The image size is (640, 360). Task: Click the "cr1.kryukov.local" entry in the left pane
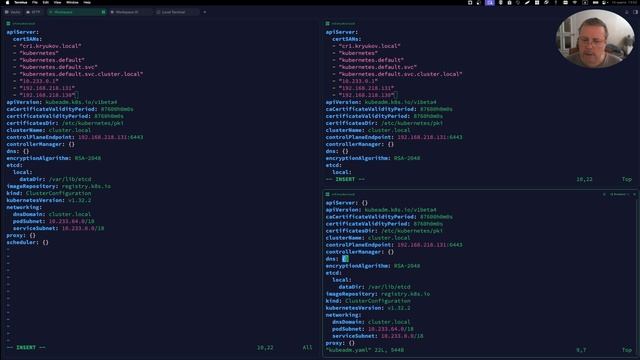pos(50,46)
